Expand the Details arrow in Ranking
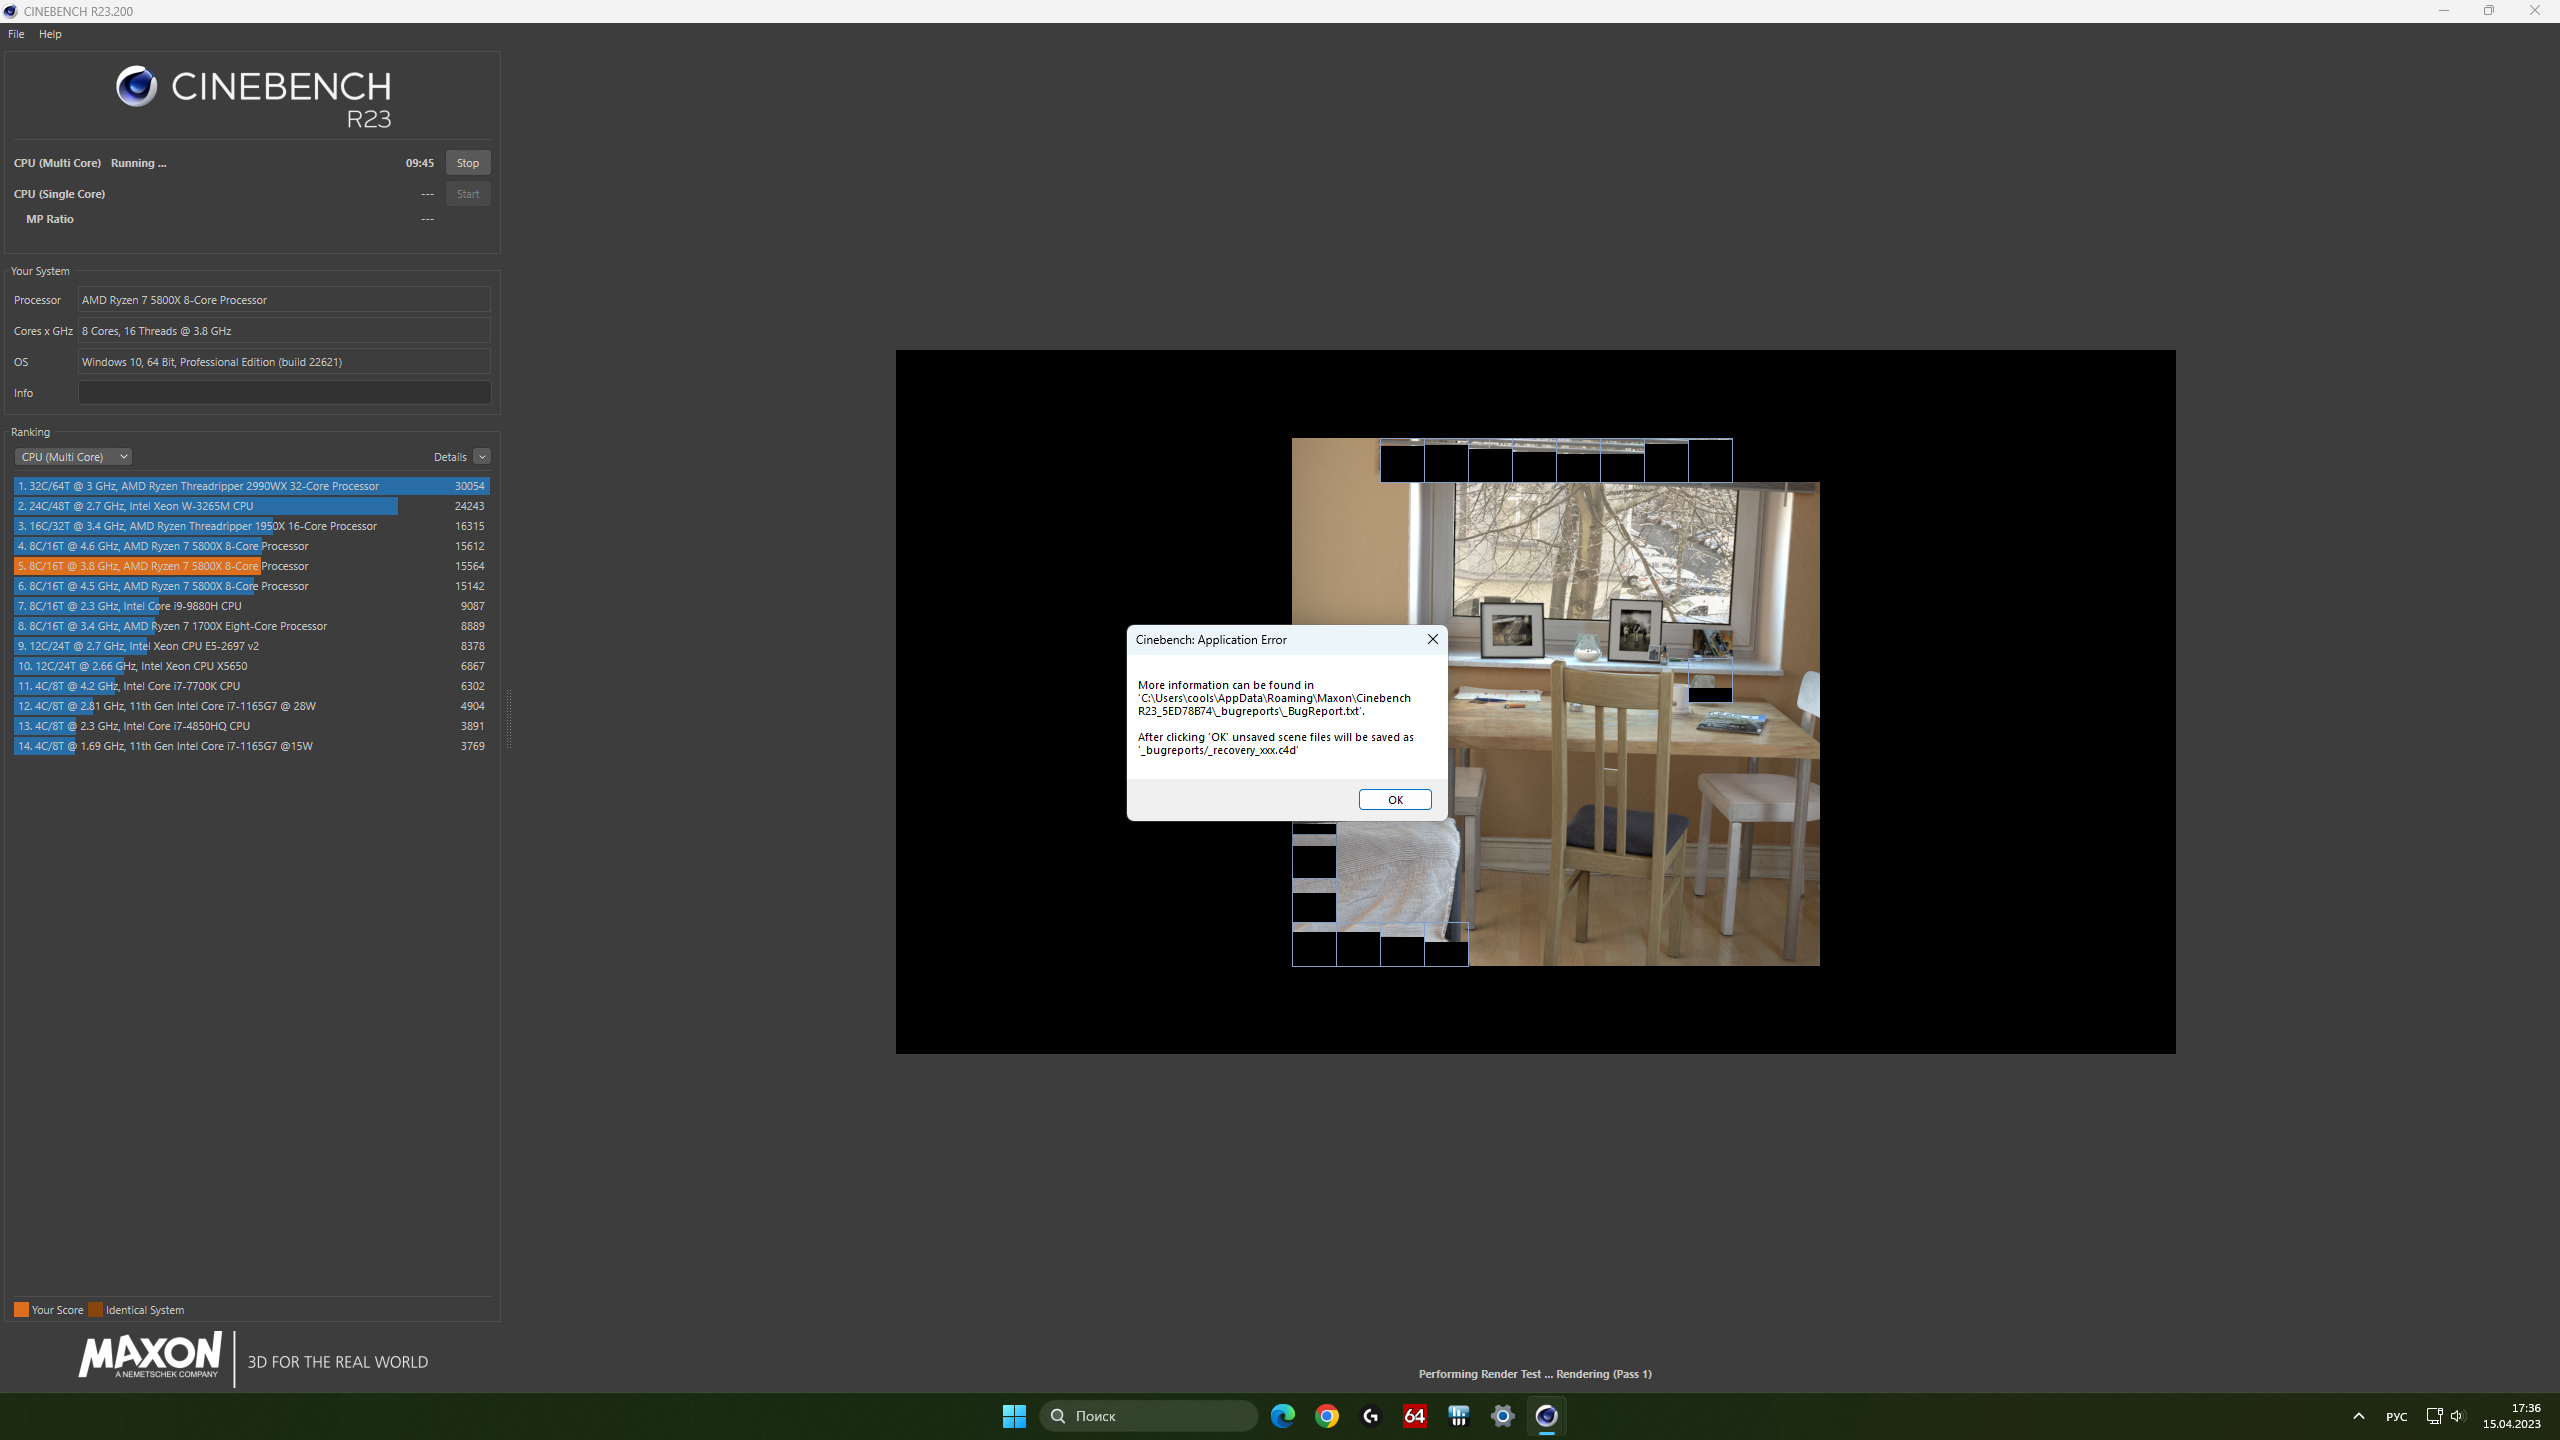2560x1440 pixels. pyautogui.click(x=482, y=457)
